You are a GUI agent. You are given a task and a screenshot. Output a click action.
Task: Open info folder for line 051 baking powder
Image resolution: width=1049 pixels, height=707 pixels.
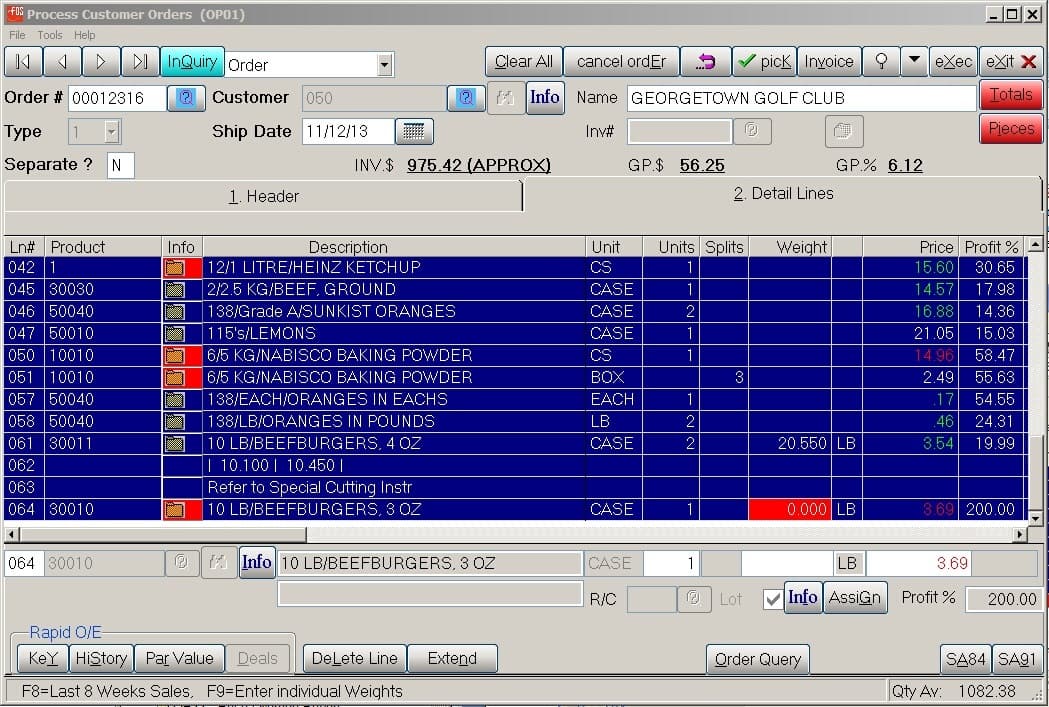click(175, 378)
